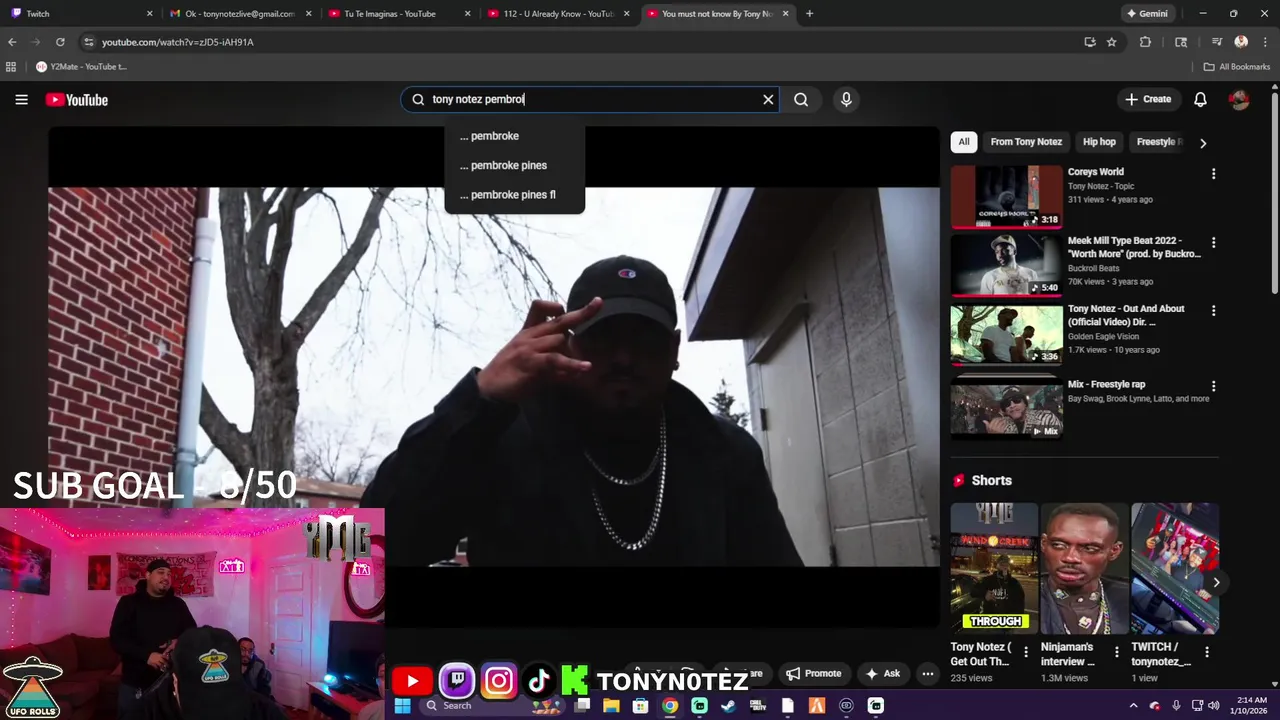1280x720 pixels.
Task: Start voice search with microphone icon
Action: [846, 99]
